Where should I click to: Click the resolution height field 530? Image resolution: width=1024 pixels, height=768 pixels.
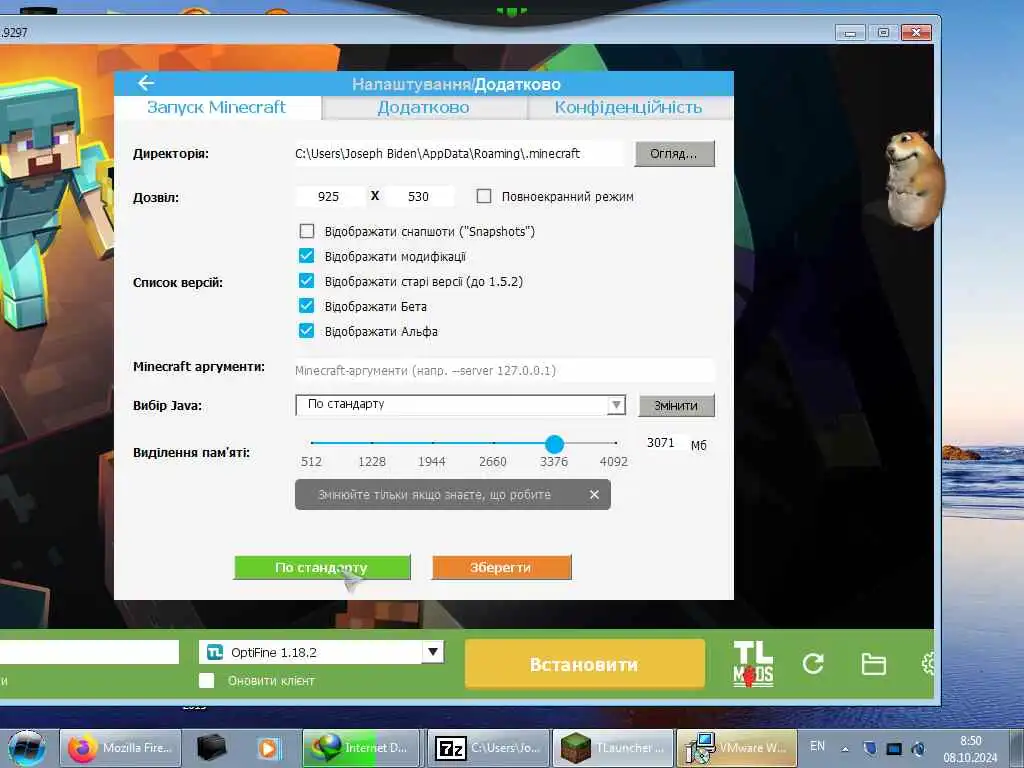(x=419, y=197)
